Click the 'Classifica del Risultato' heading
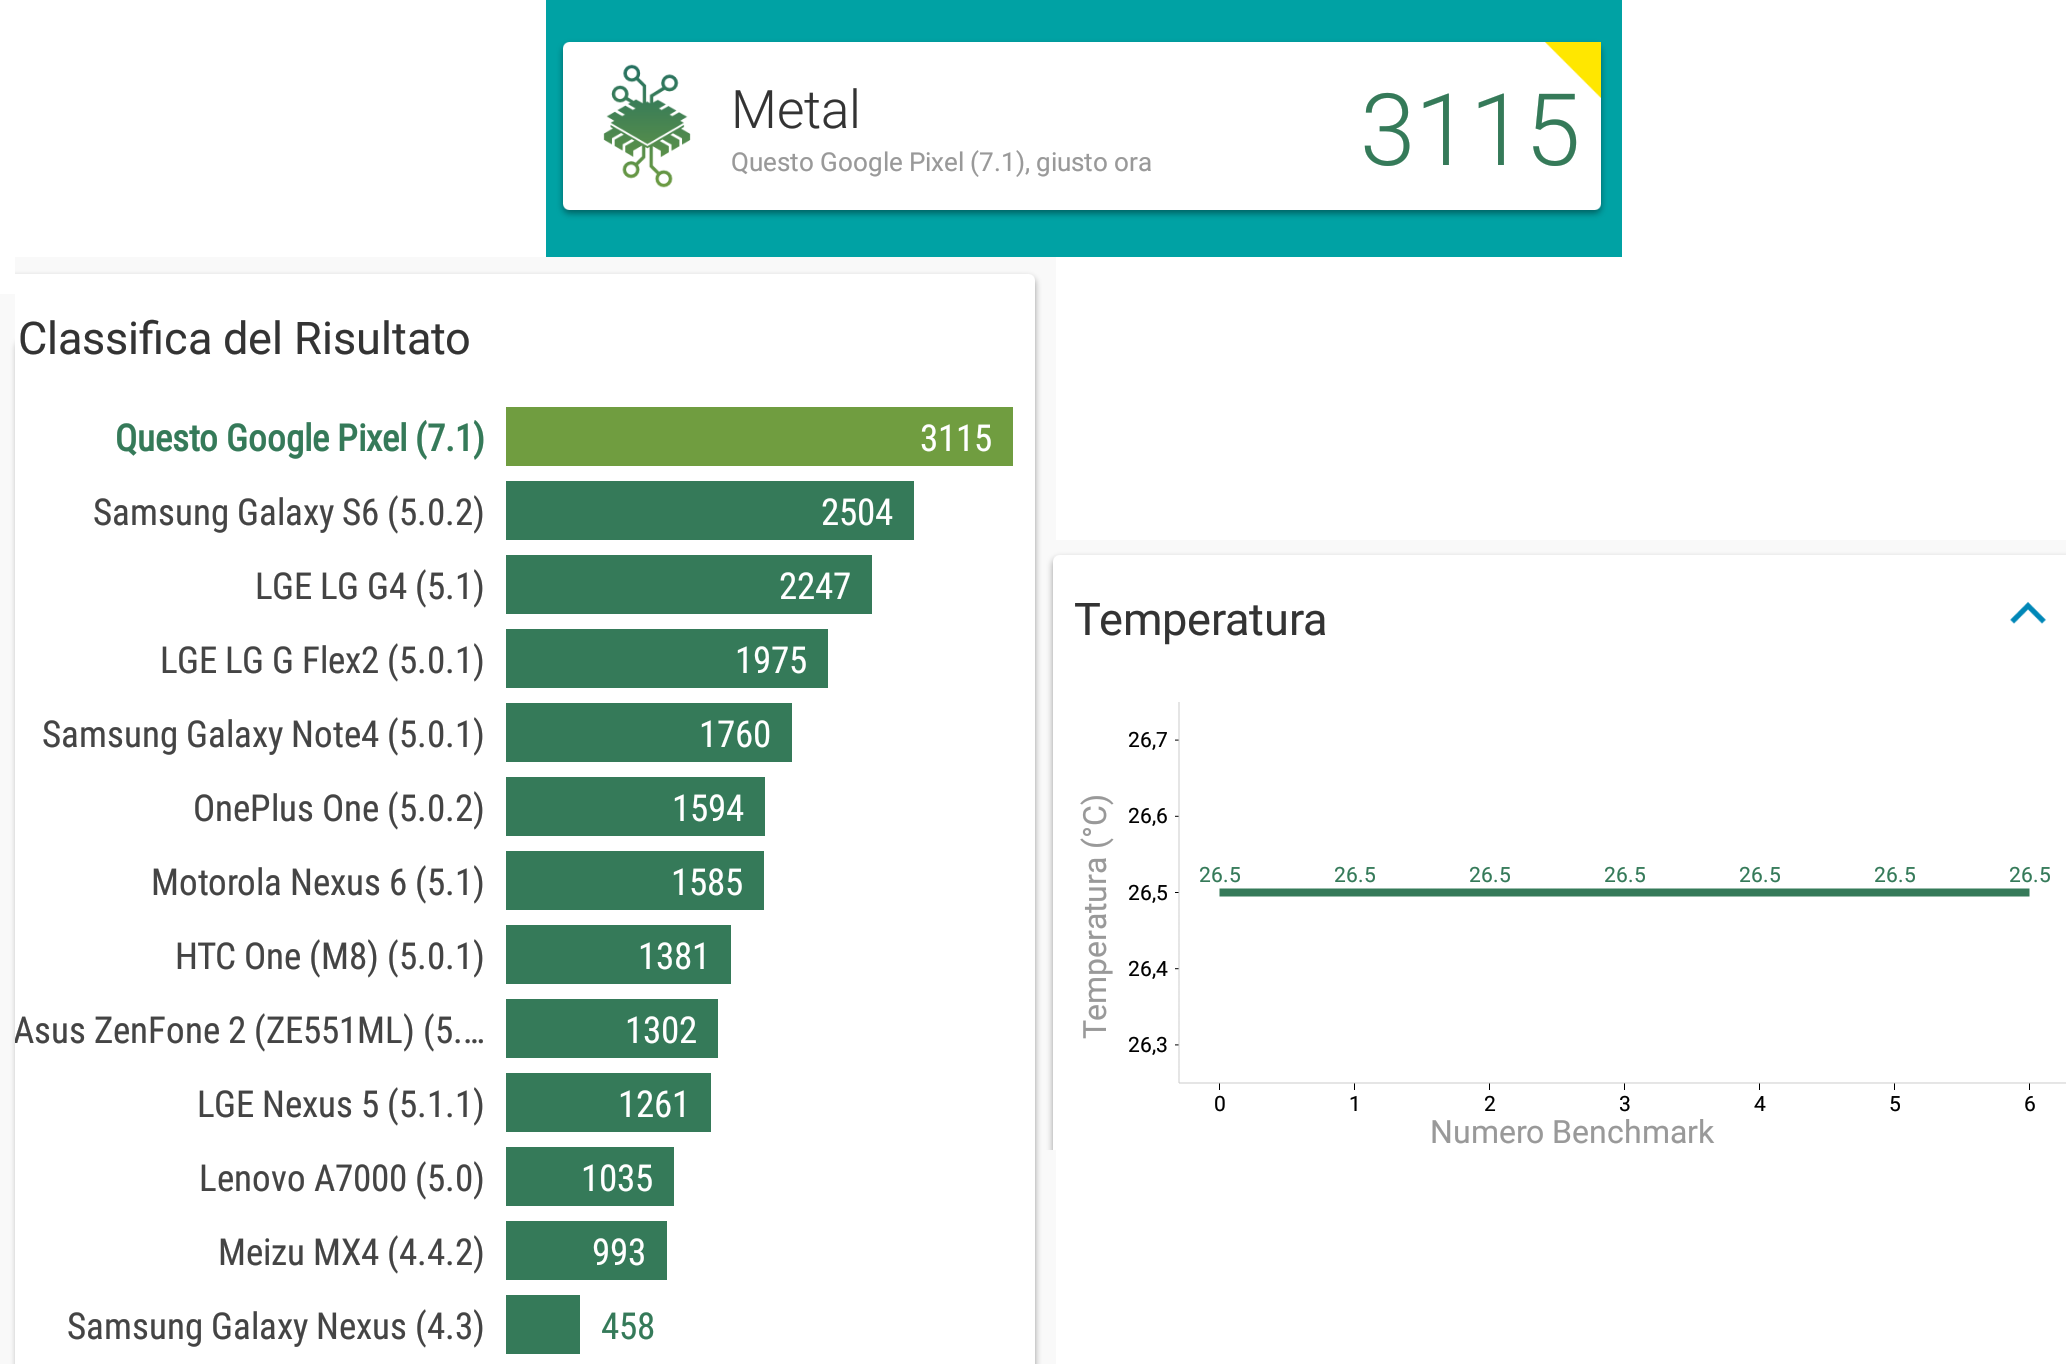The height and width of the screenshot is (1364, 2066). [244, 338]
